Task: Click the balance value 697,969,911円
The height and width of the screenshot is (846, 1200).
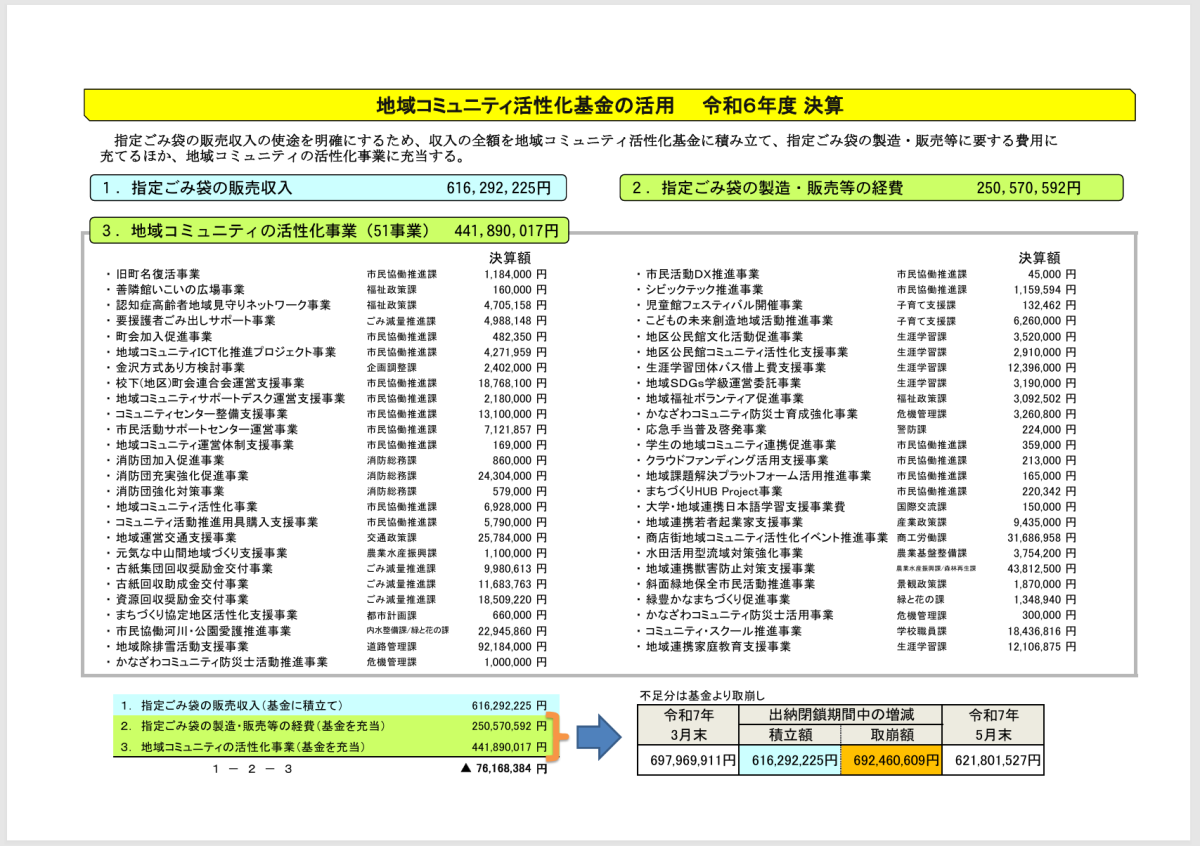Action: pos(688,761)
